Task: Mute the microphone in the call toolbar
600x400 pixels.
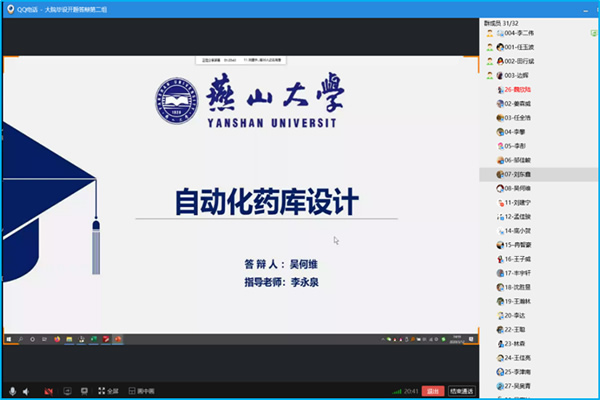Action: click(13, 391)
